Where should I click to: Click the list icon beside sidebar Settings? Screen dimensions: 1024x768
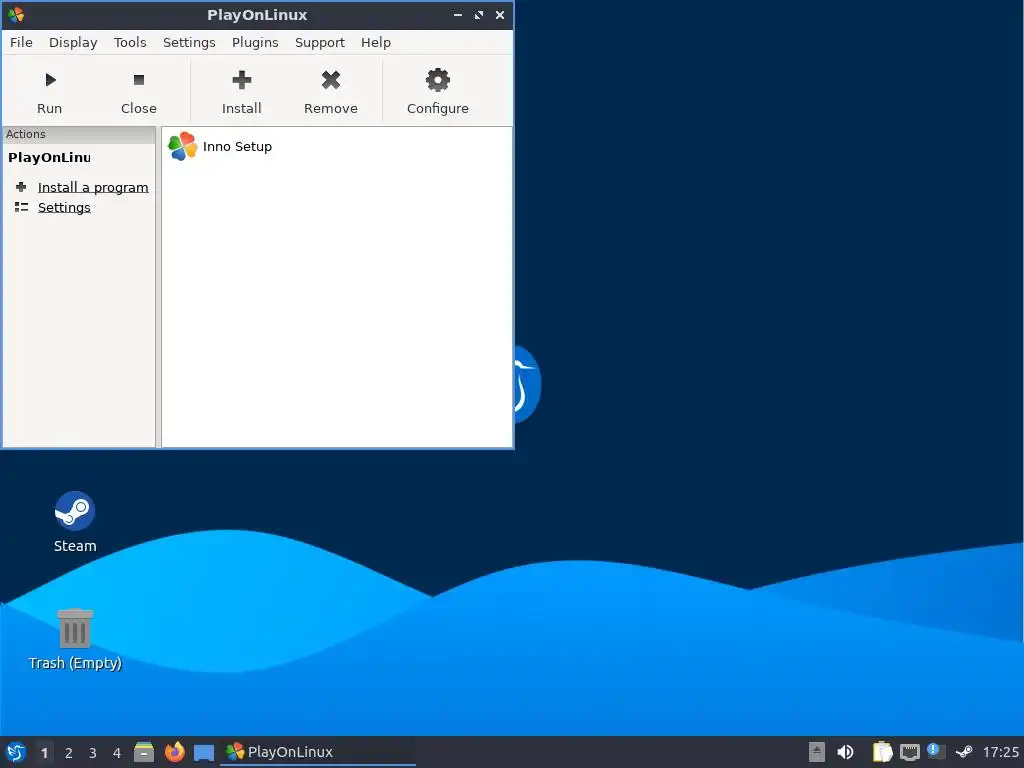point(22,207)
